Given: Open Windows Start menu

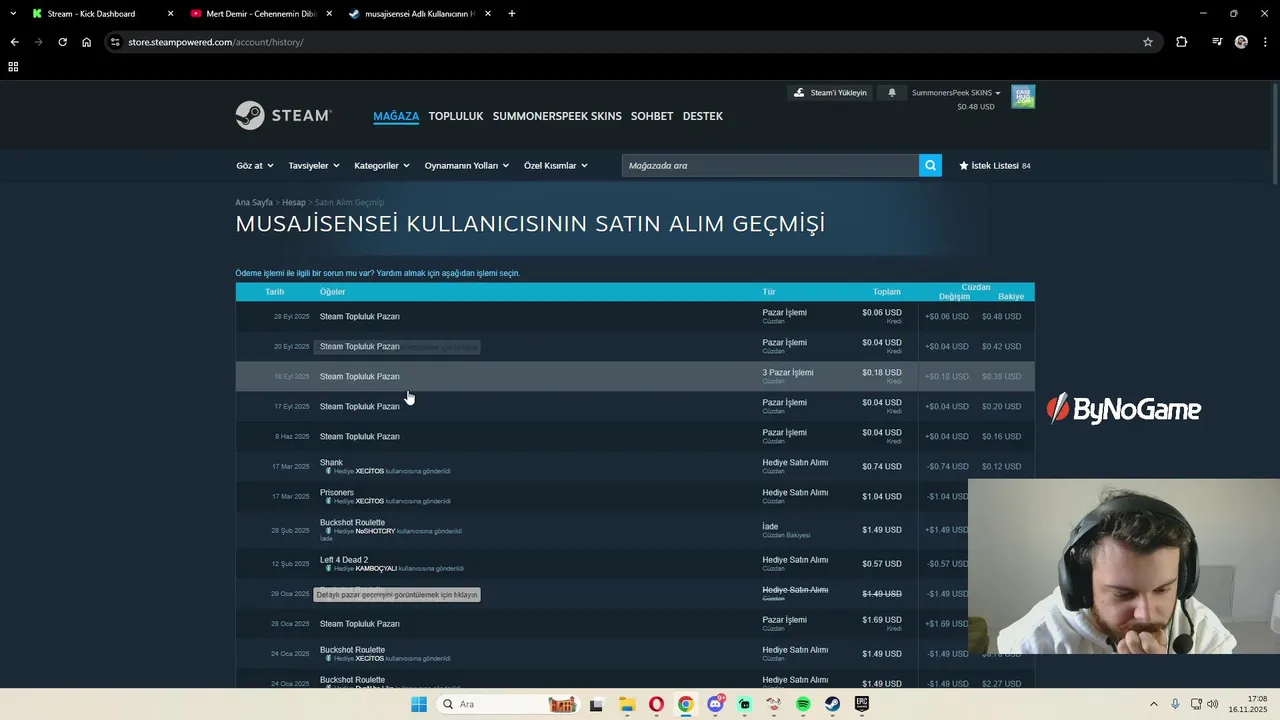Looking at the screenshot, I should pos(419,704).
